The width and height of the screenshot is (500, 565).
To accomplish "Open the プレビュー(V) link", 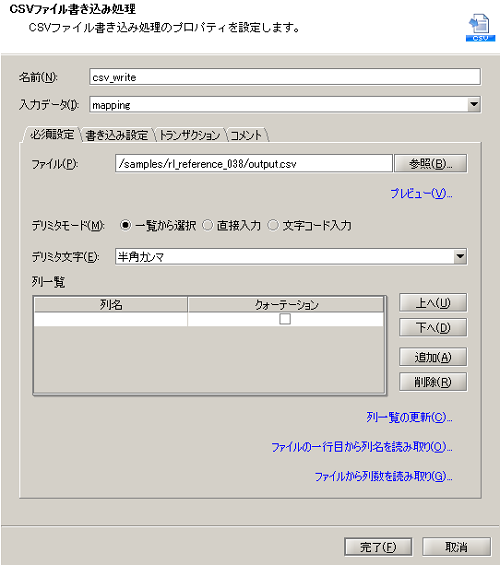I will (421, 194).
